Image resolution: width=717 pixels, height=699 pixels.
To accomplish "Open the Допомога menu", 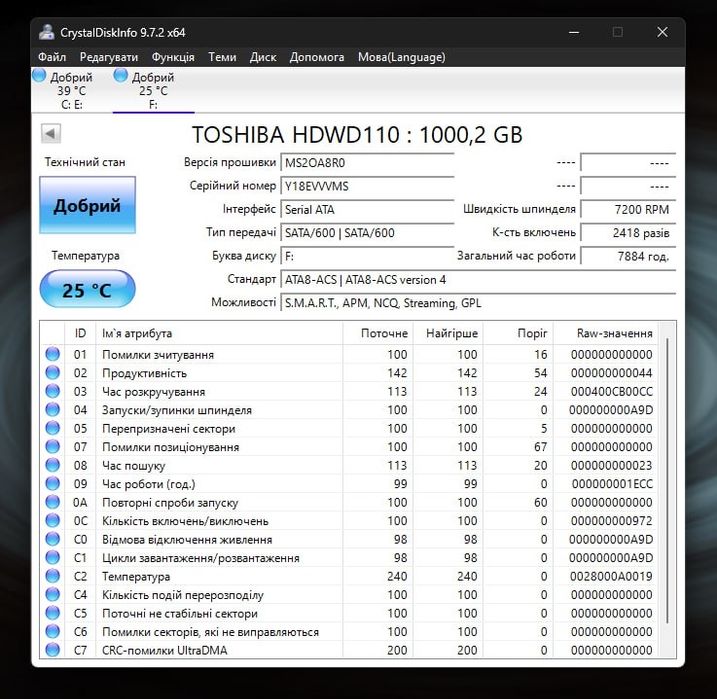I will point(317,57).
